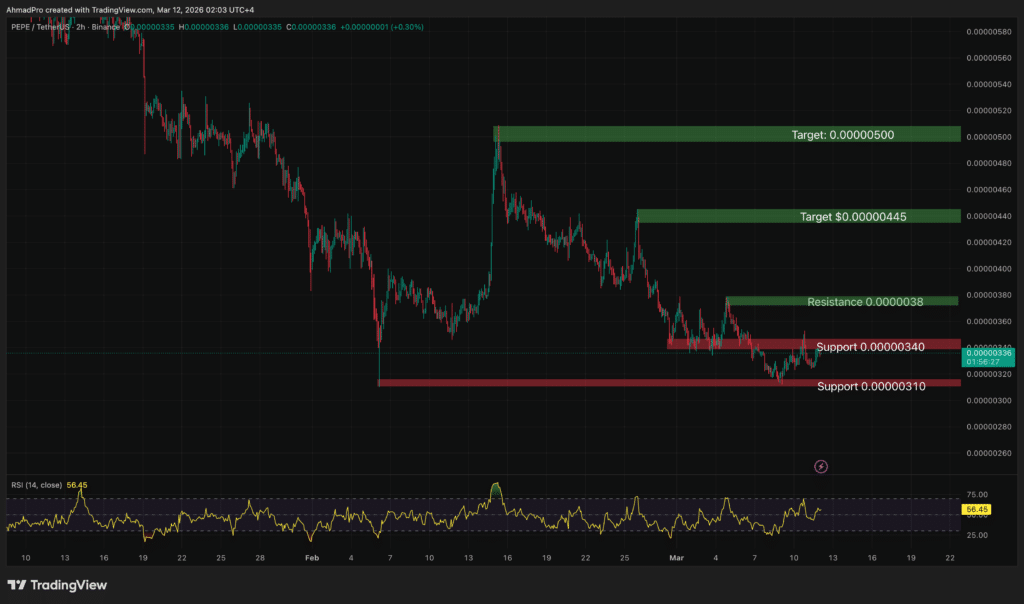Open the lightning bolt quick-trade icon
The width and height of the screenshot is (1024, 604).
pos(820,466)
